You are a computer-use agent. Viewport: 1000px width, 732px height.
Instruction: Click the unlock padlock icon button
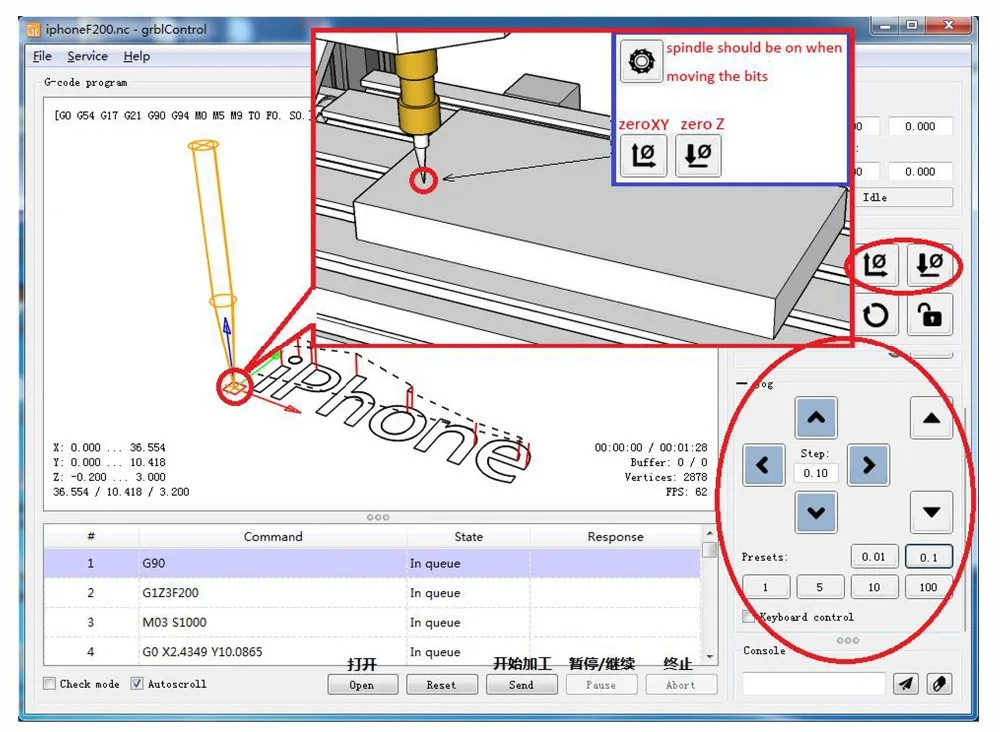coord(929,315)
